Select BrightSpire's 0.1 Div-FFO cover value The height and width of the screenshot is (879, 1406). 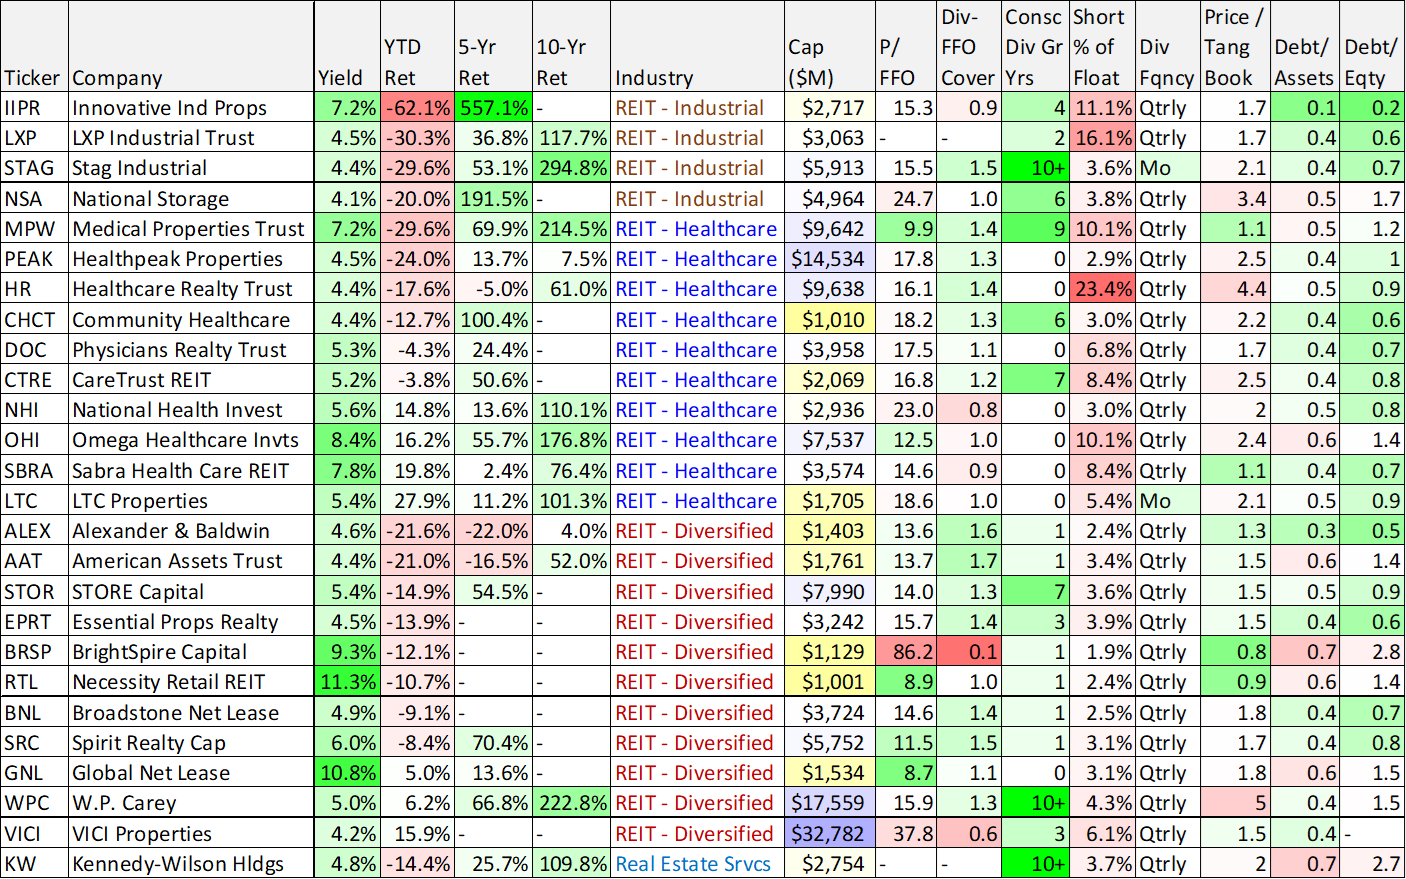[969, 652]
